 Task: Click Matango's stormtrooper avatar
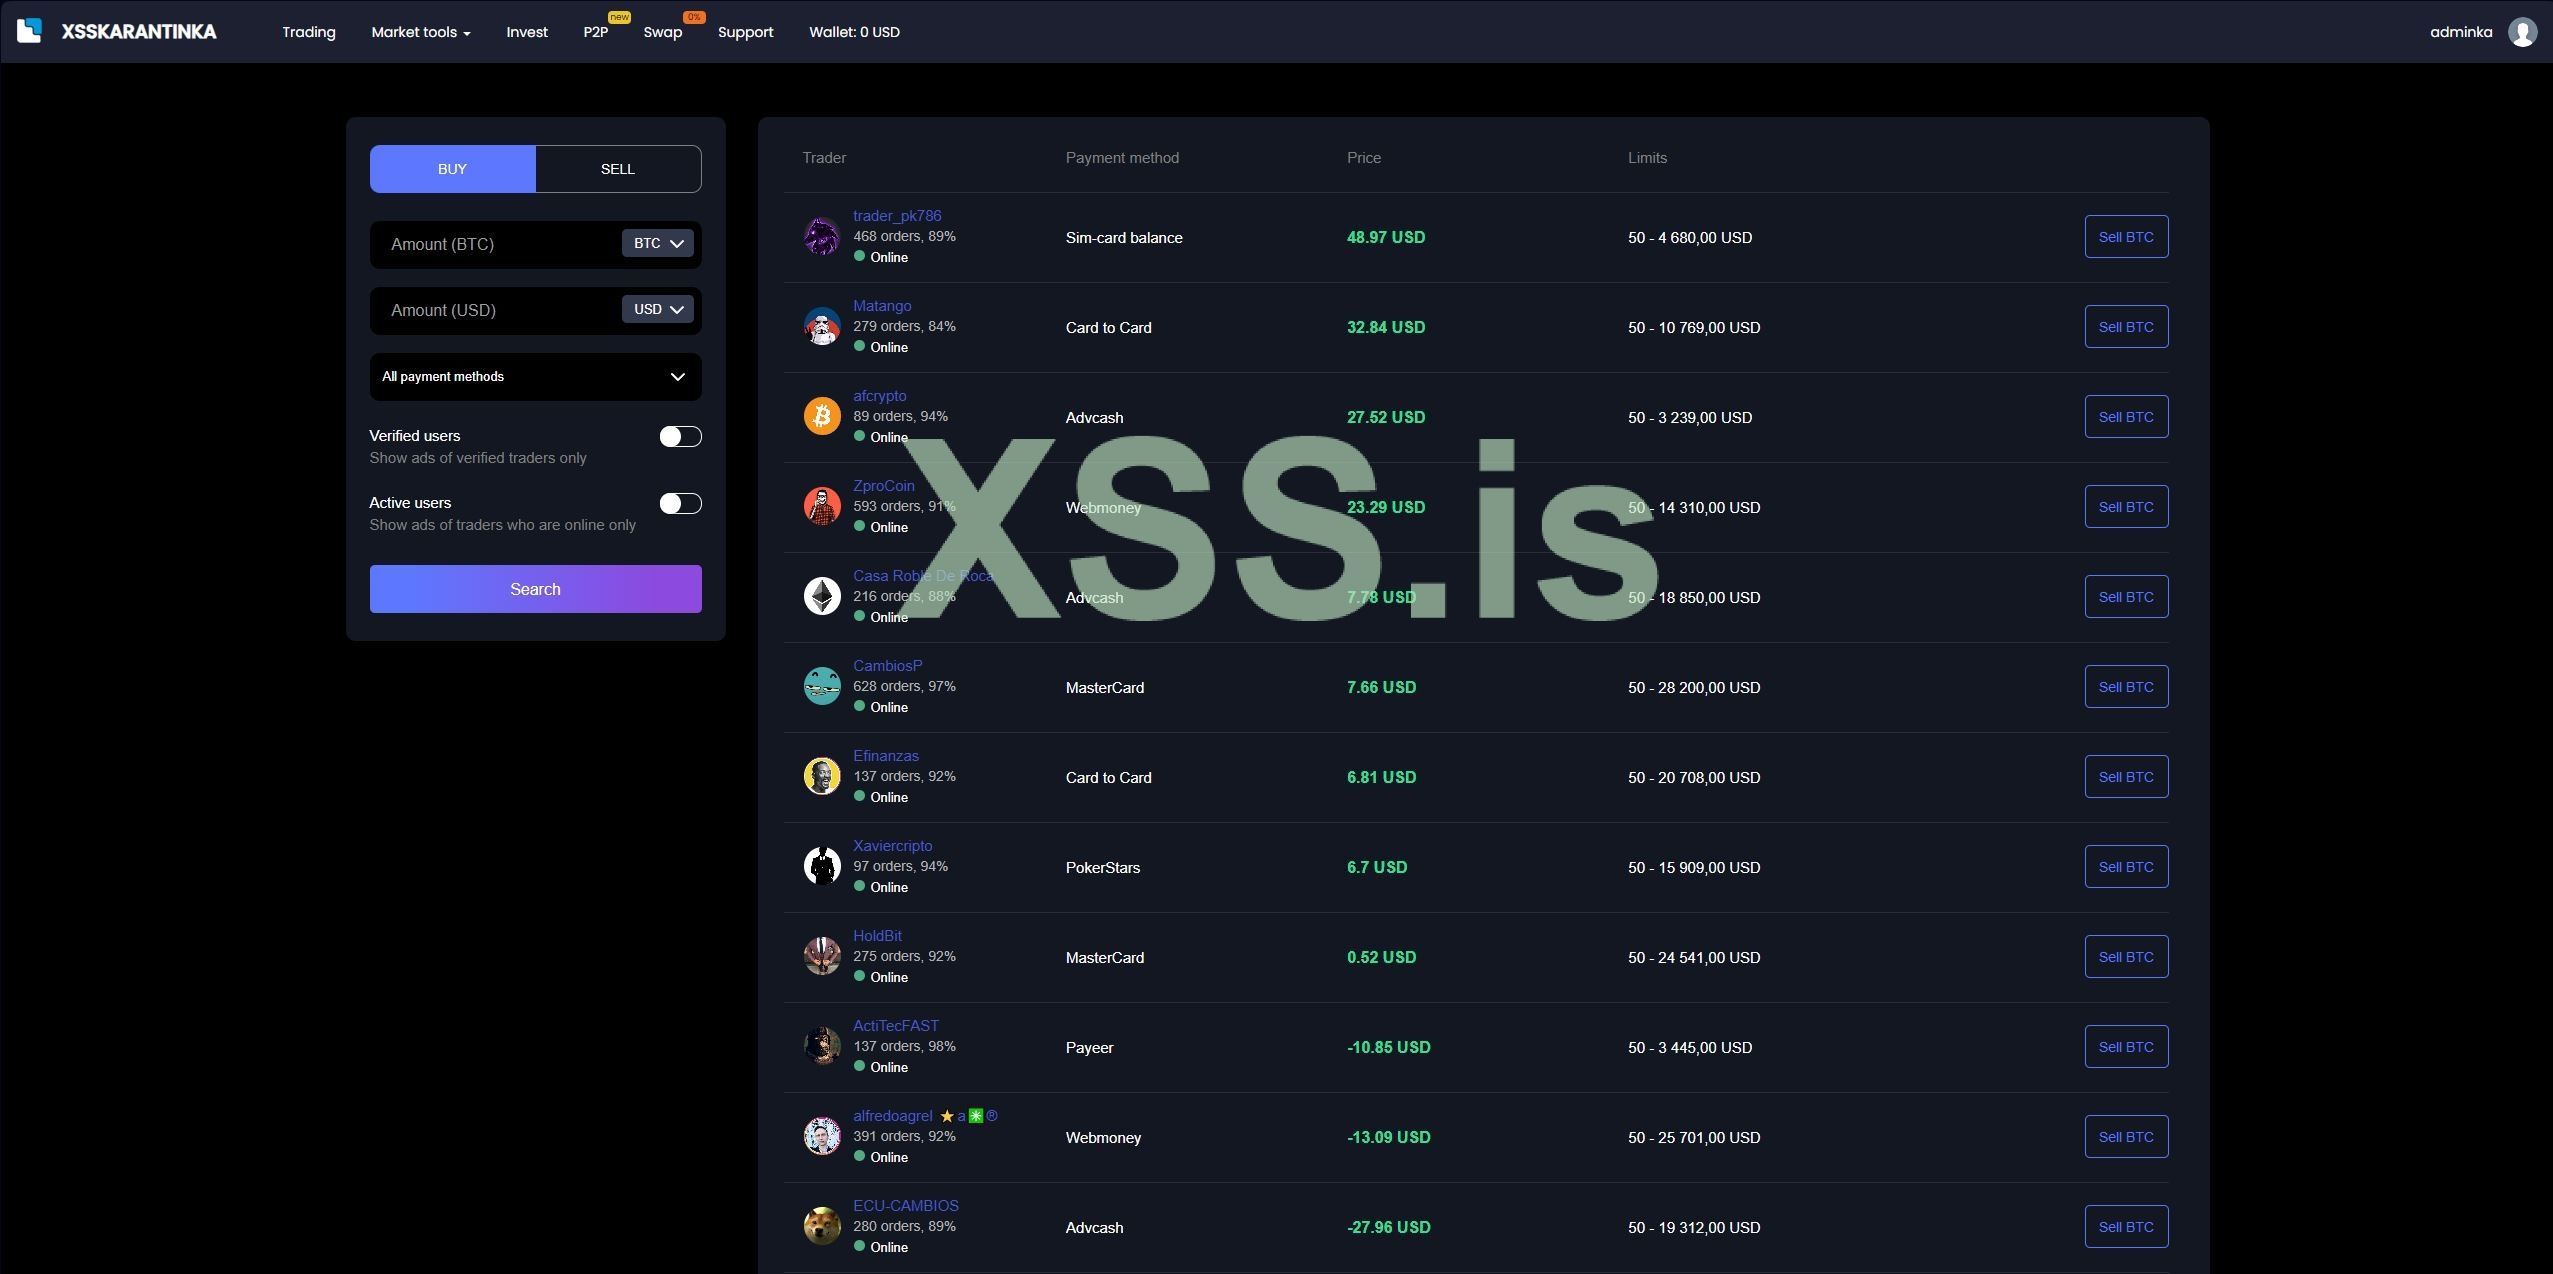(822, 326)
